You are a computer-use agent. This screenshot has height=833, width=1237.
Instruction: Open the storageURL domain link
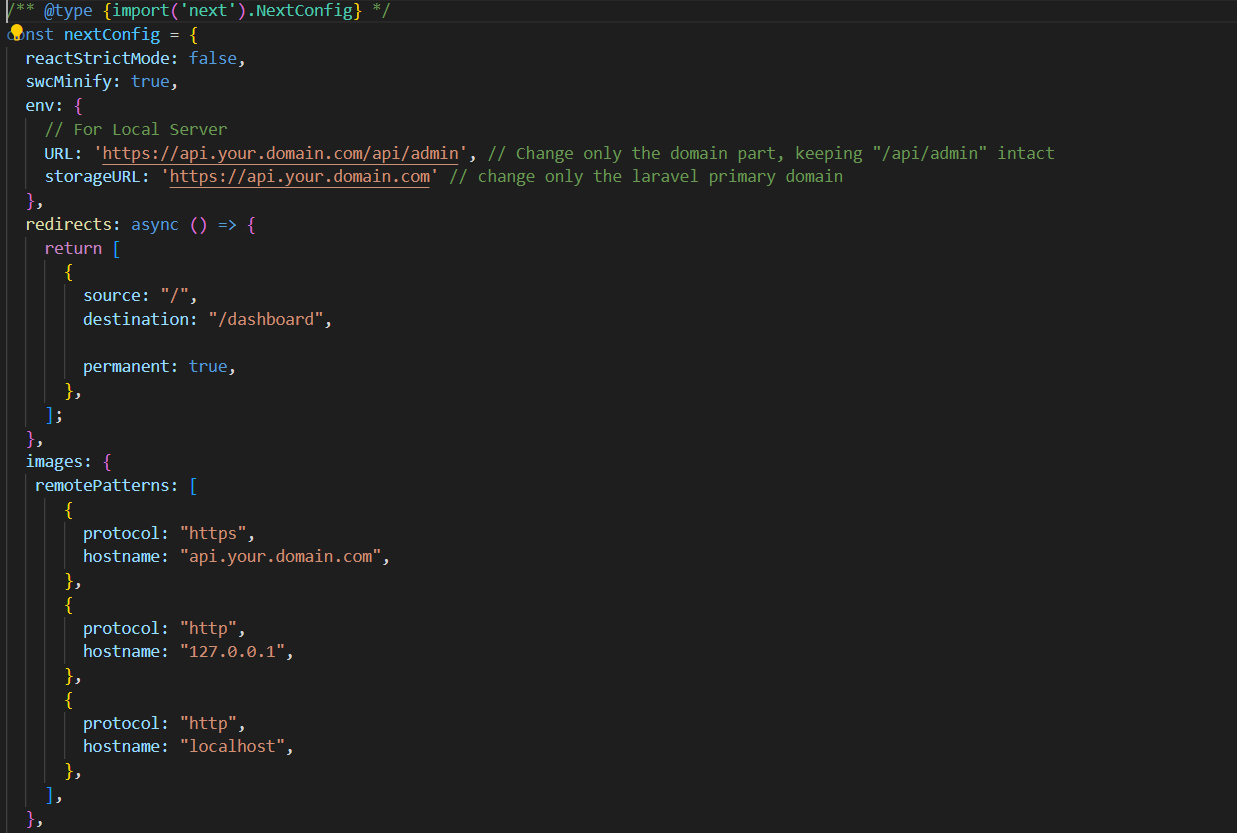(300, 177)
